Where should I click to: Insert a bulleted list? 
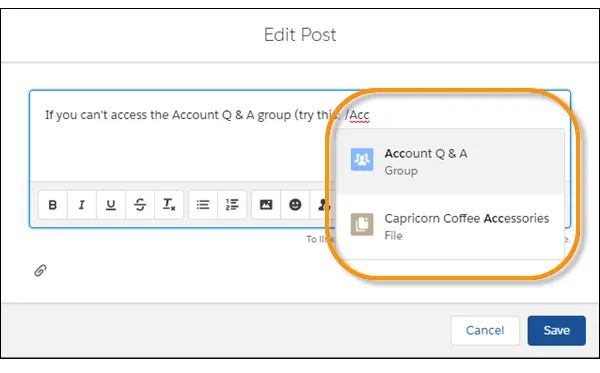[x=203, y=205]
